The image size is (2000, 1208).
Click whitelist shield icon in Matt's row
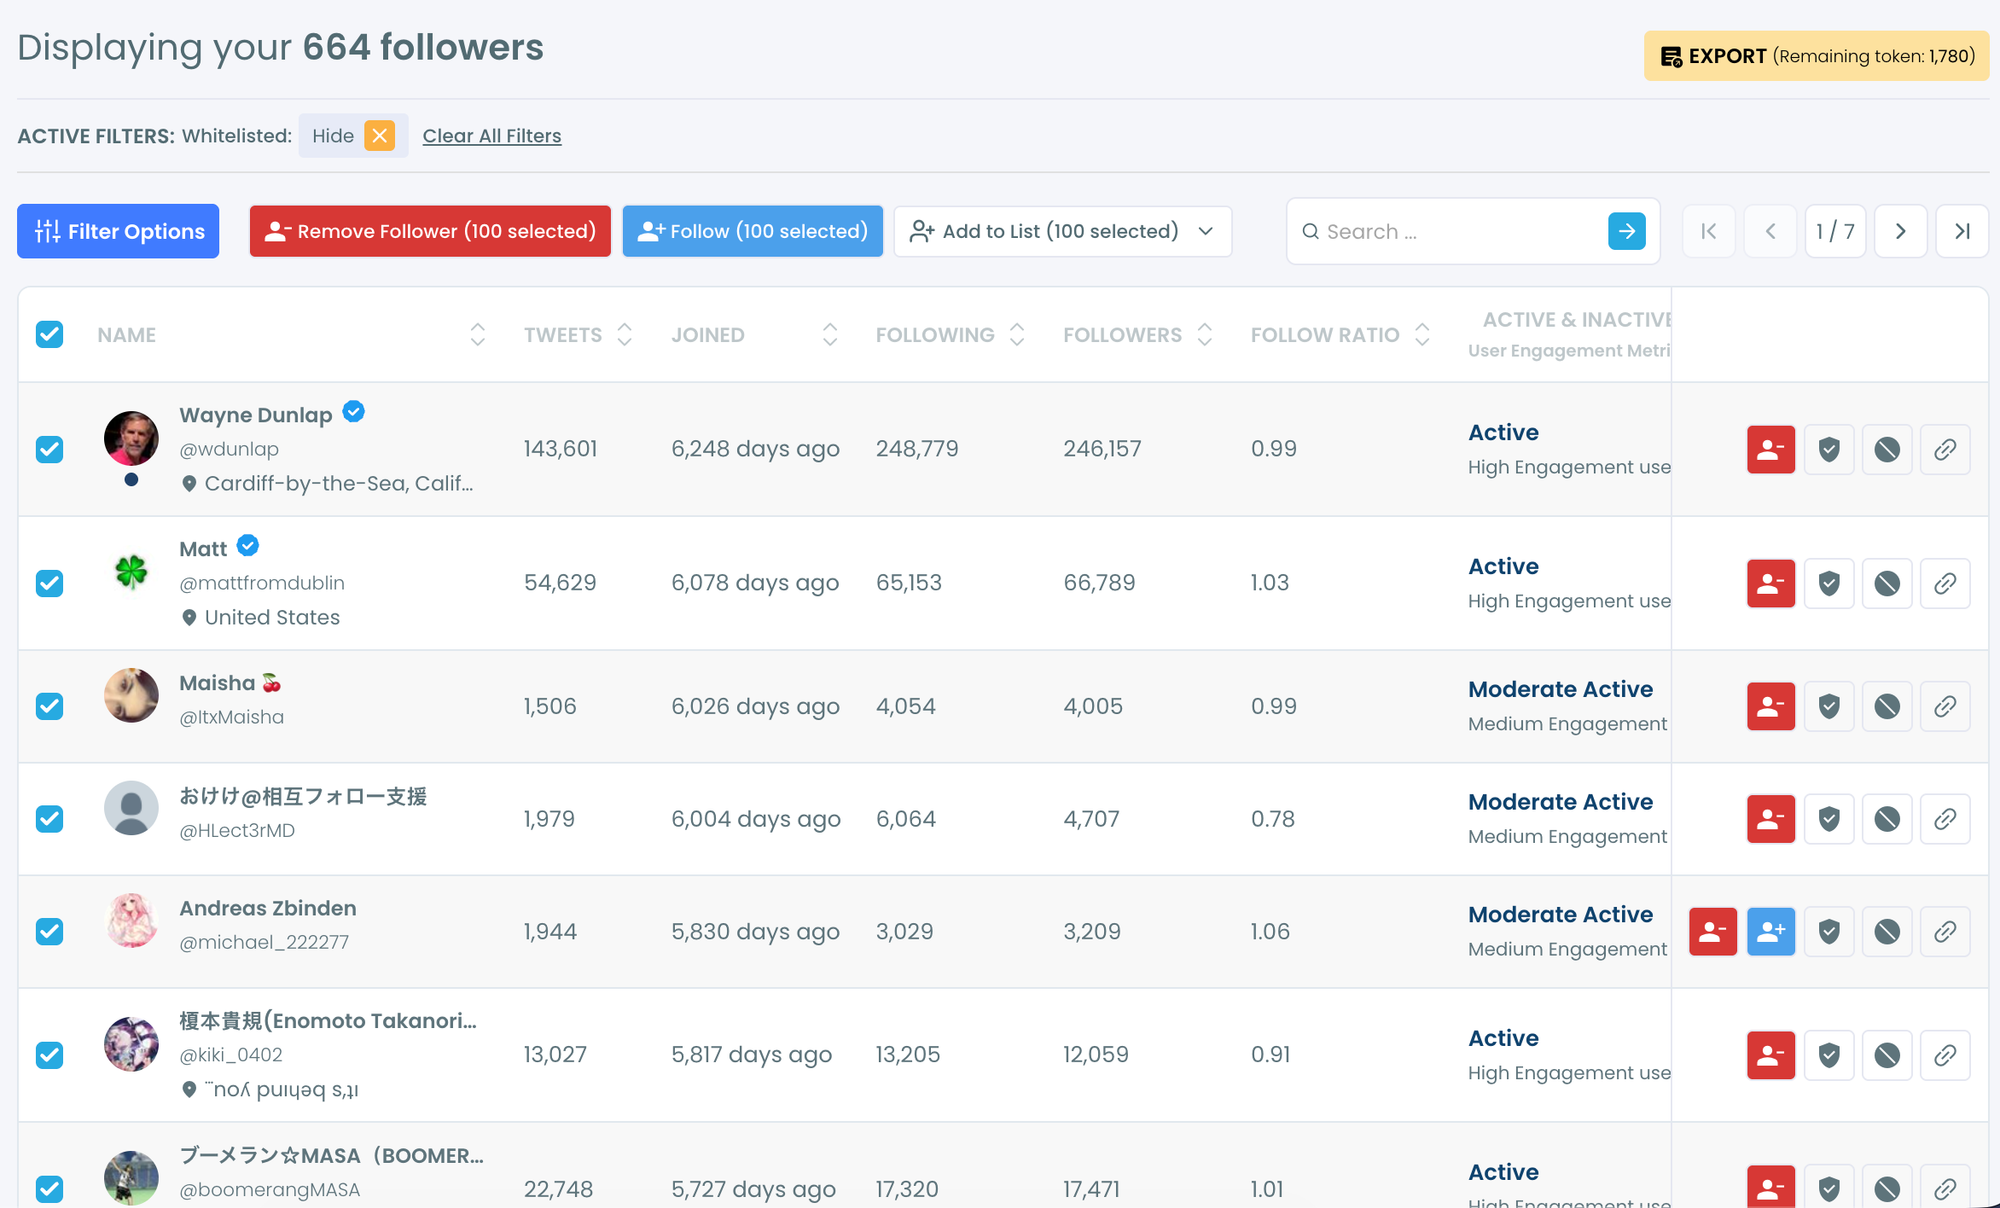point(1828,583)
